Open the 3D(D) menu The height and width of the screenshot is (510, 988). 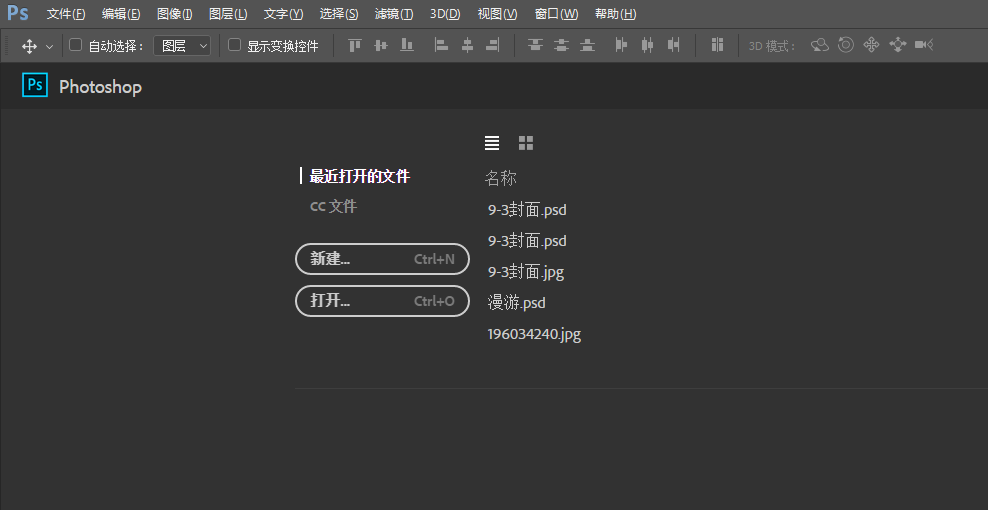pyautogui.click(x=445, y=14)
